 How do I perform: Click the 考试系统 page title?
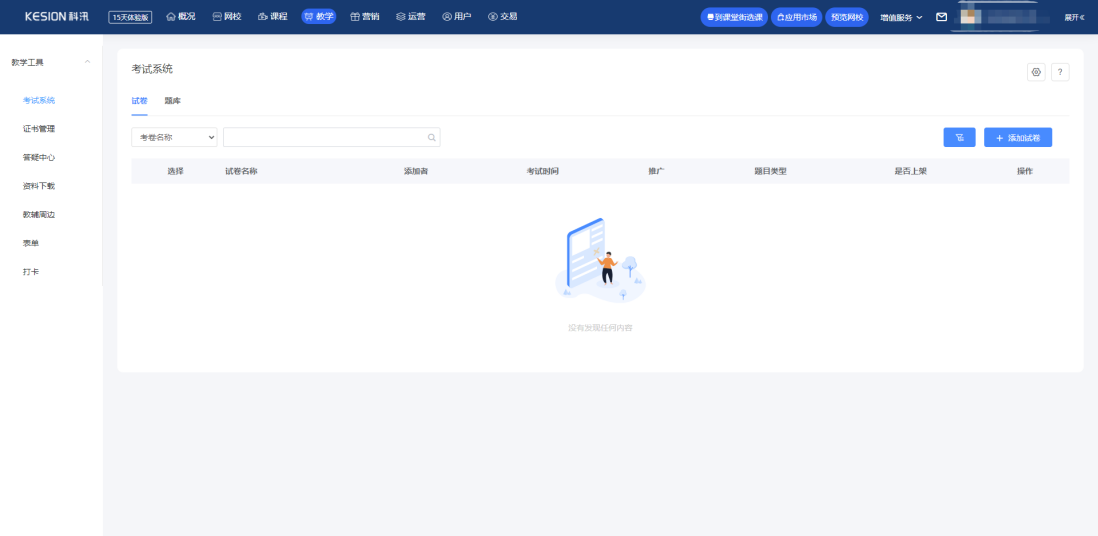[152, 69]
